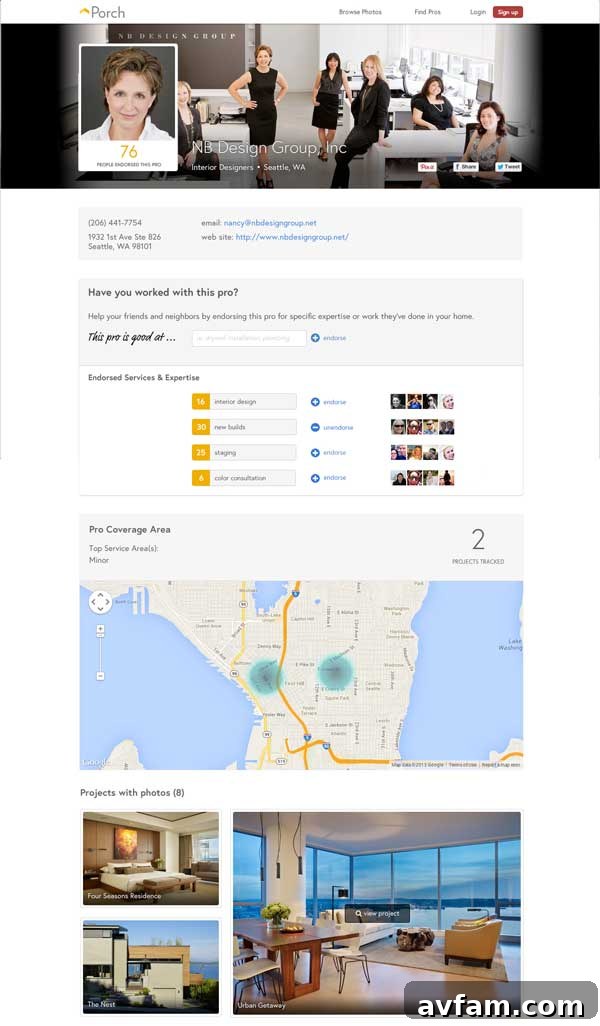Click the first endorser avatar for color consultation
600x1026 pixels.
(x=398, y=478)
